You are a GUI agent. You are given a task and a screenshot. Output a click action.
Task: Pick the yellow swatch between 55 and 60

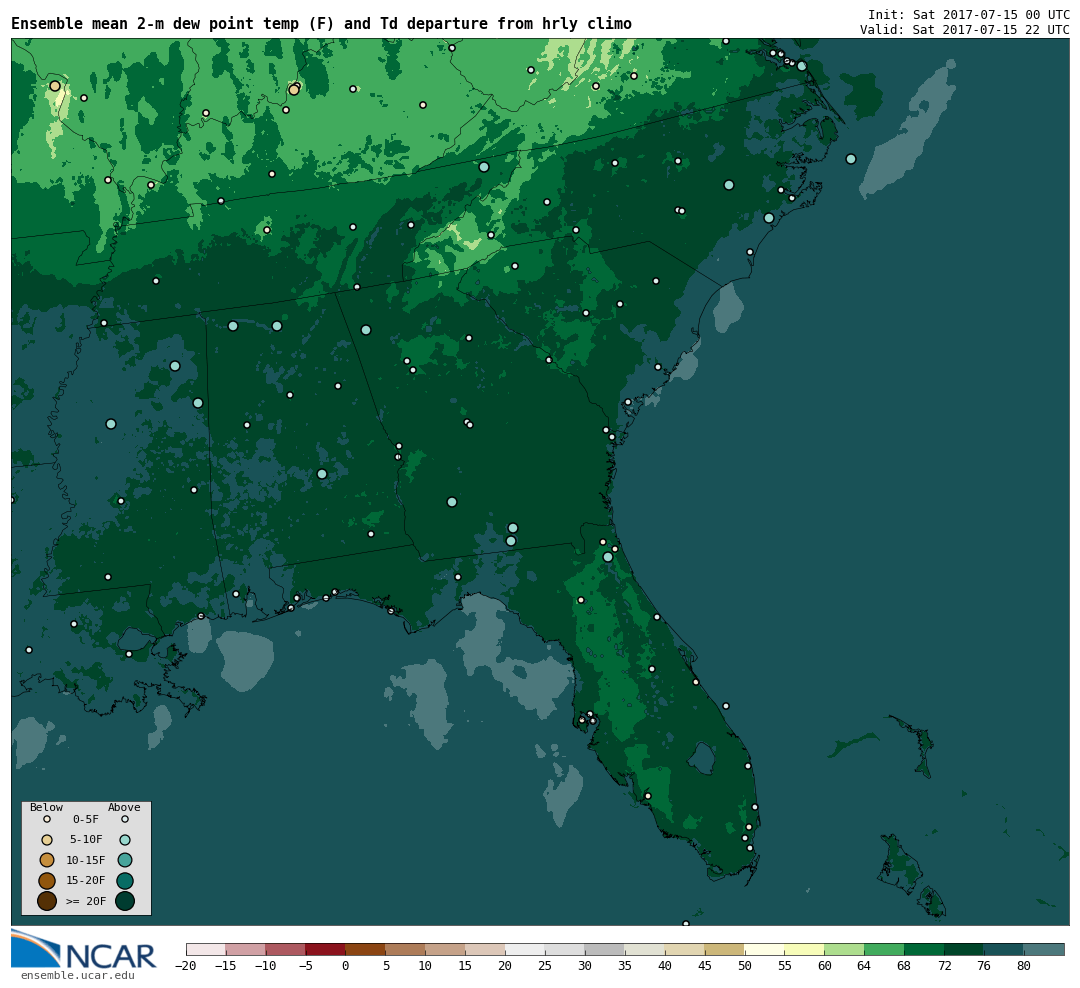tap(805, 949)
